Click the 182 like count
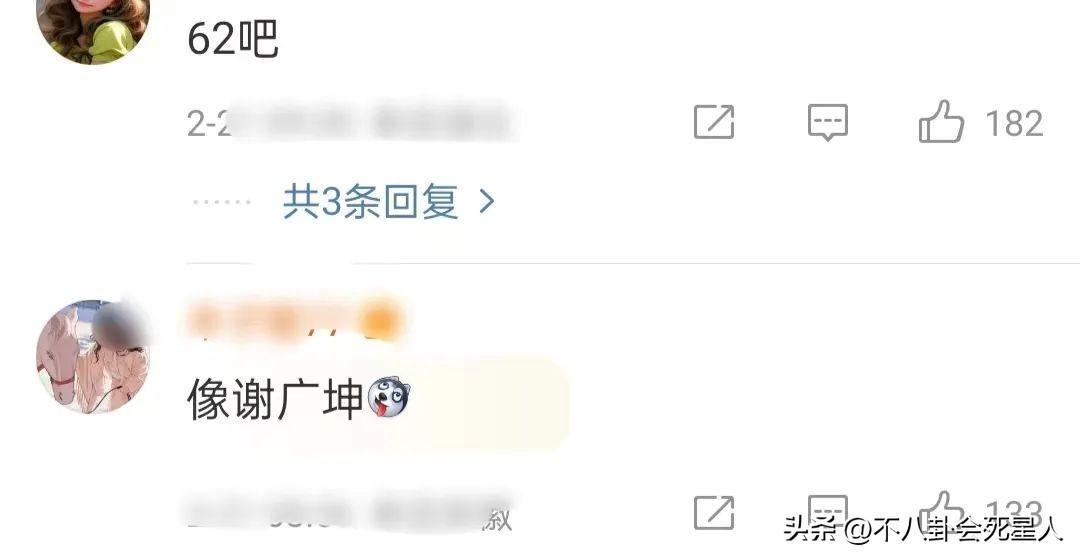1080x559 pixels. point(1014,124)
